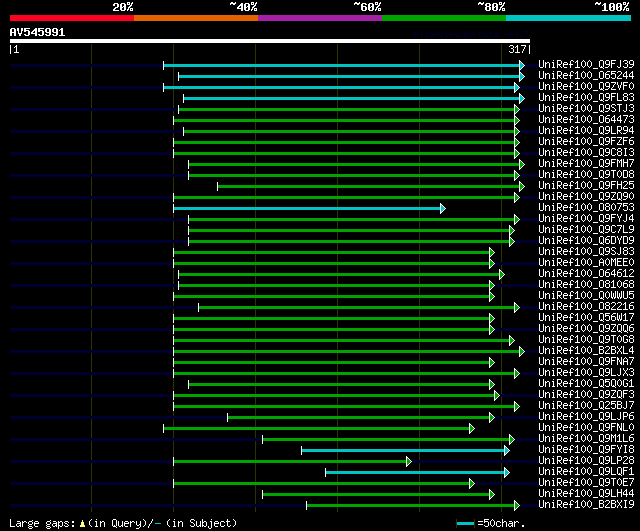Select the UniRef100_O80753 label
Viewport: 640px width, 531px height.
click(x=586, y=207)
